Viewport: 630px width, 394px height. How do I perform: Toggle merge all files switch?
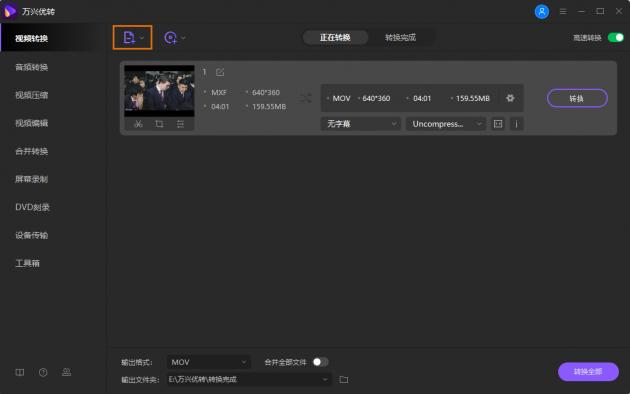point(320,362)
